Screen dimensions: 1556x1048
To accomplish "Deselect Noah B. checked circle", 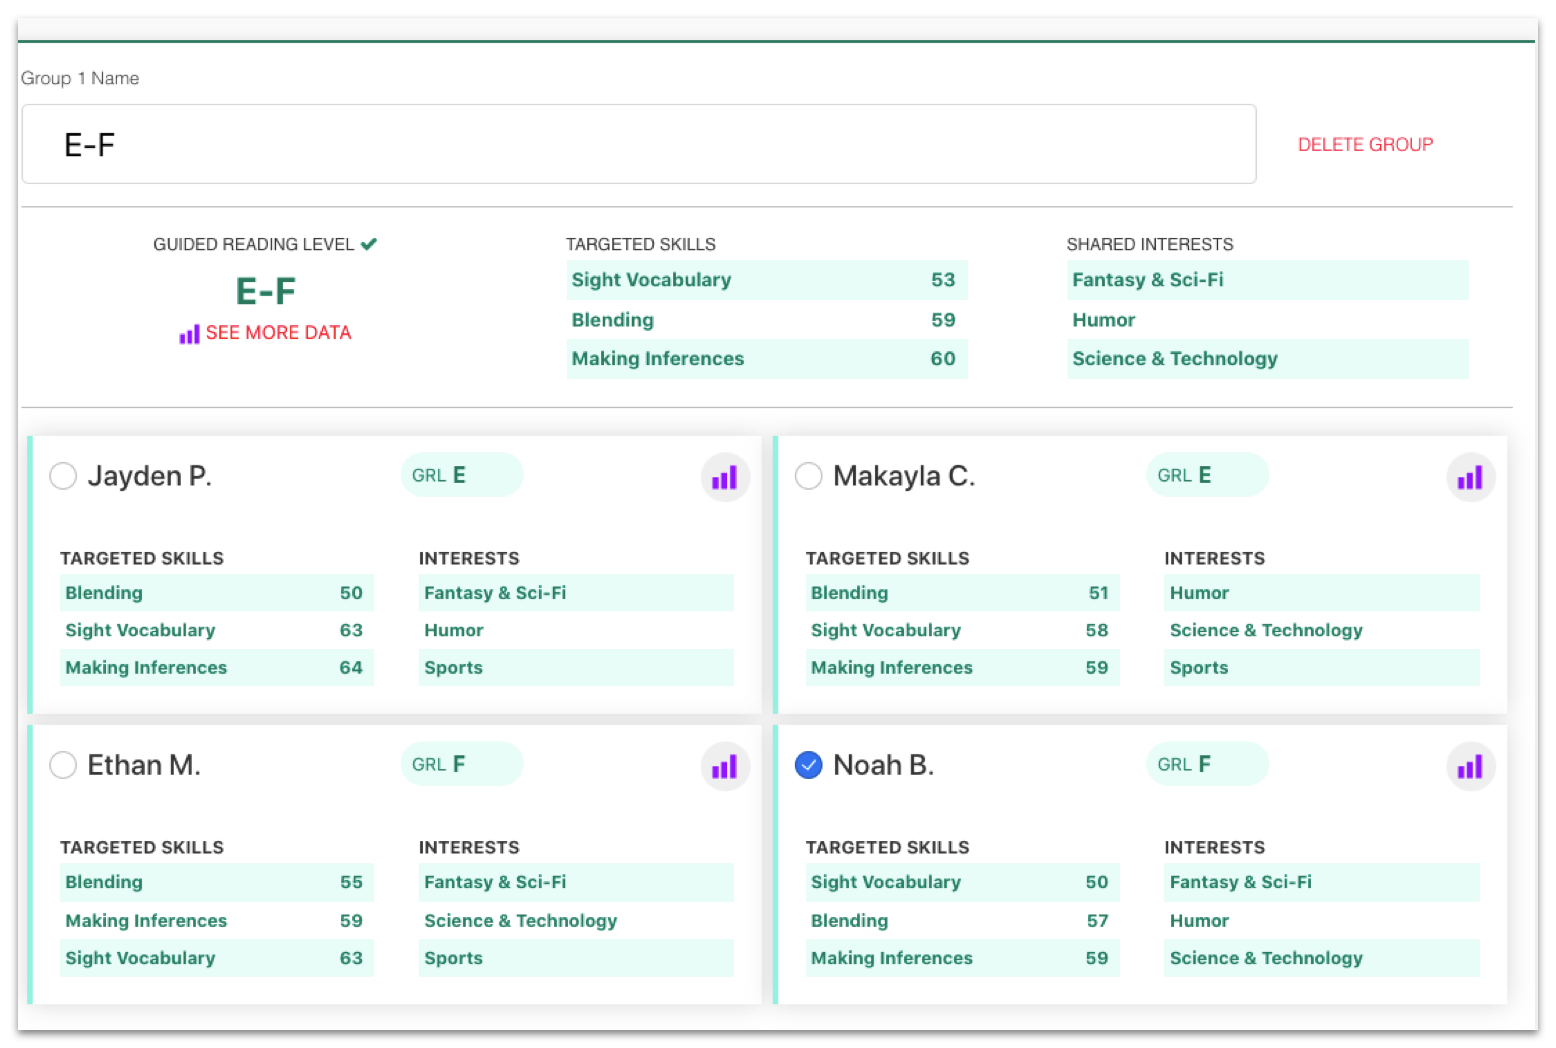I will coord(808,765).
